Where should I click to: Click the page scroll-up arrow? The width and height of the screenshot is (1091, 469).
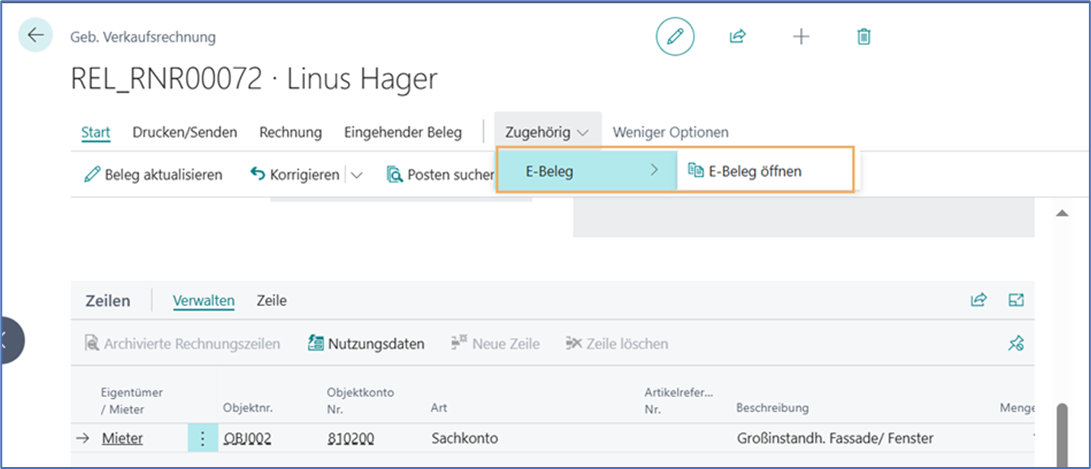1062,214
